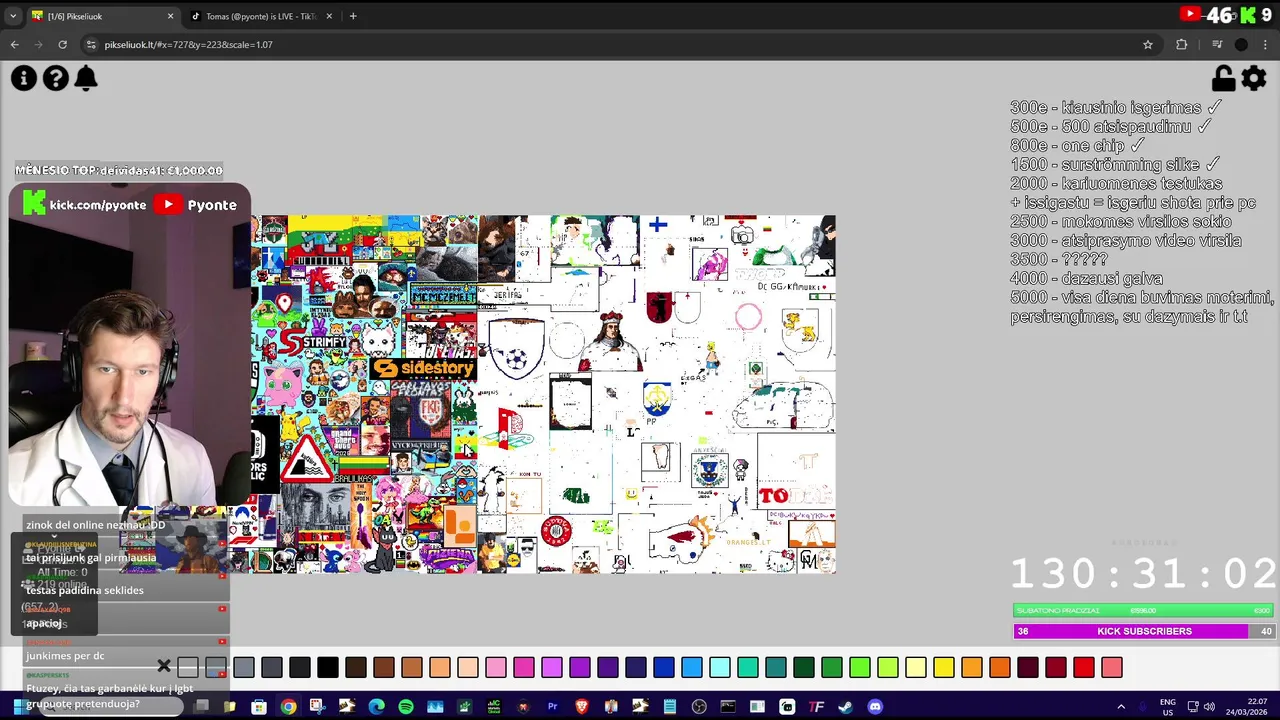This screenshot has height=720, width=1280.
Task: Switch to the [1/6] Pikseliuok tab
Action: click(100, 16)
